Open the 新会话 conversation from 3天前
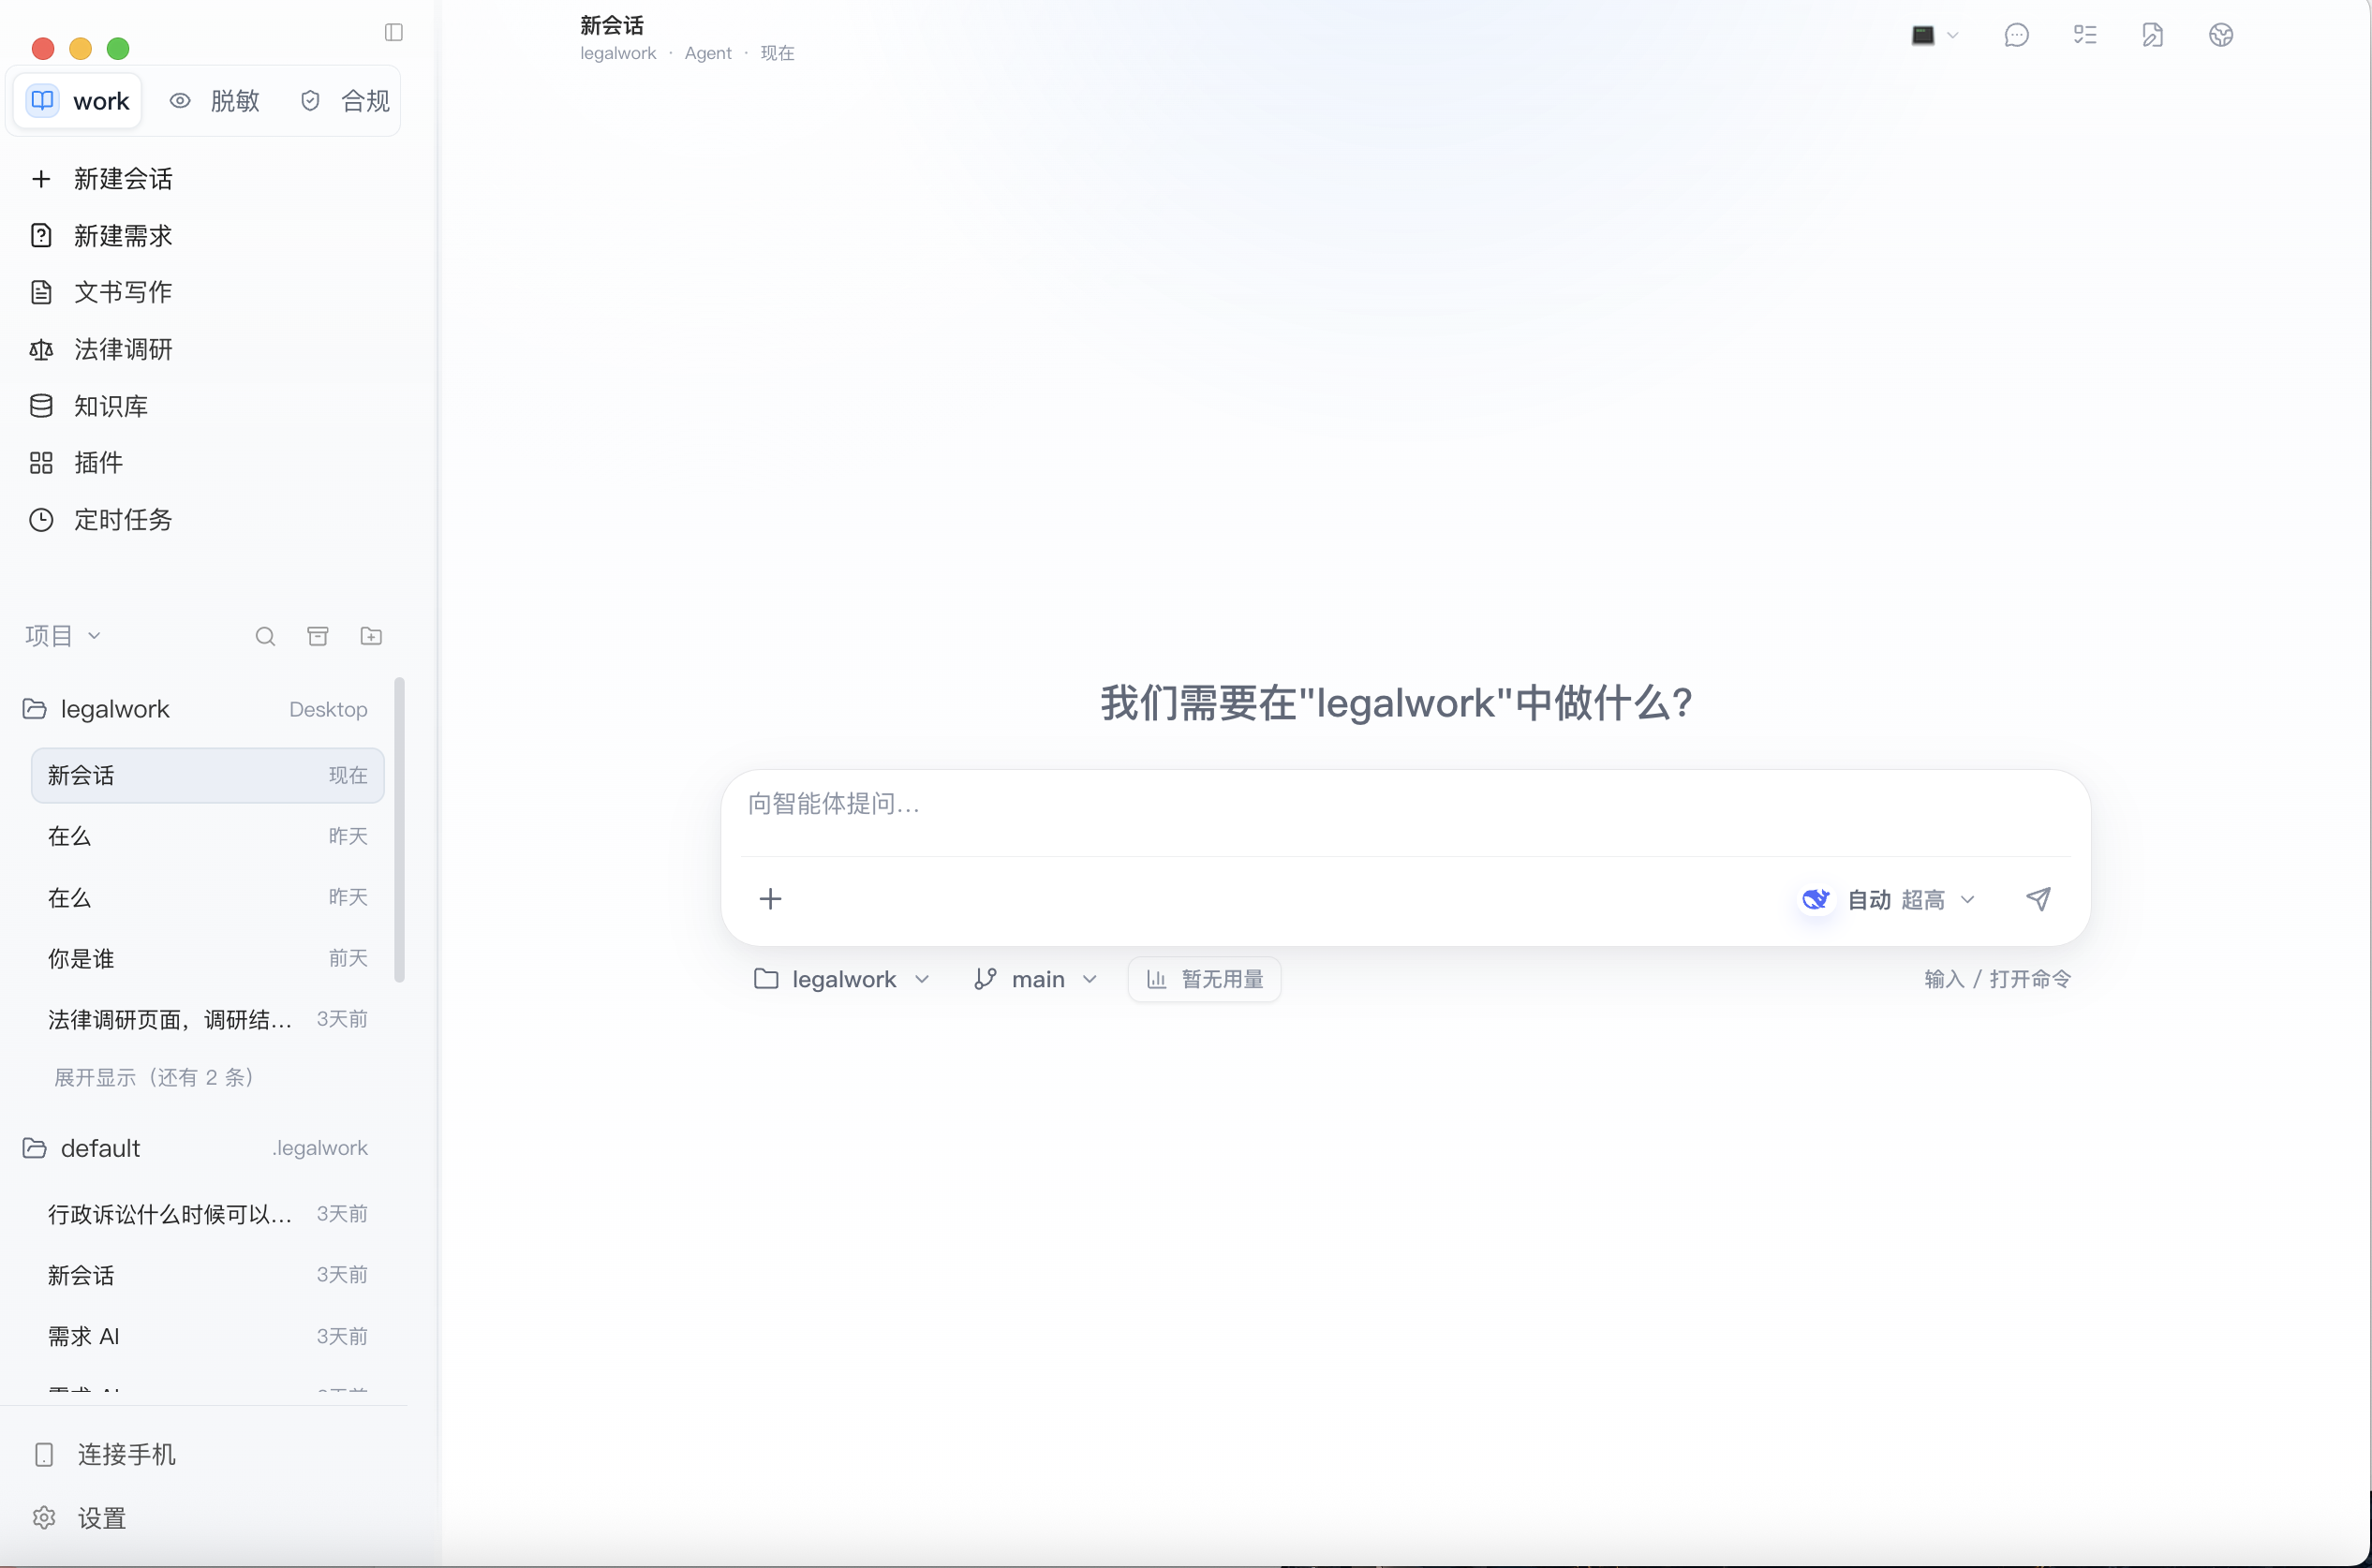Screen dimensions: 2372x1568 [207, 1275]
